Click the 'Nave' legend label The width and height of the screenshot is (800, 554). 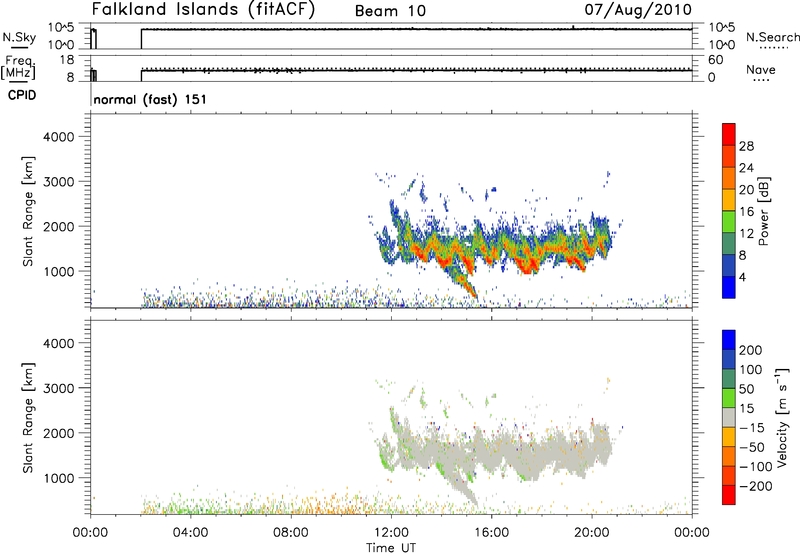click(761, 69)
